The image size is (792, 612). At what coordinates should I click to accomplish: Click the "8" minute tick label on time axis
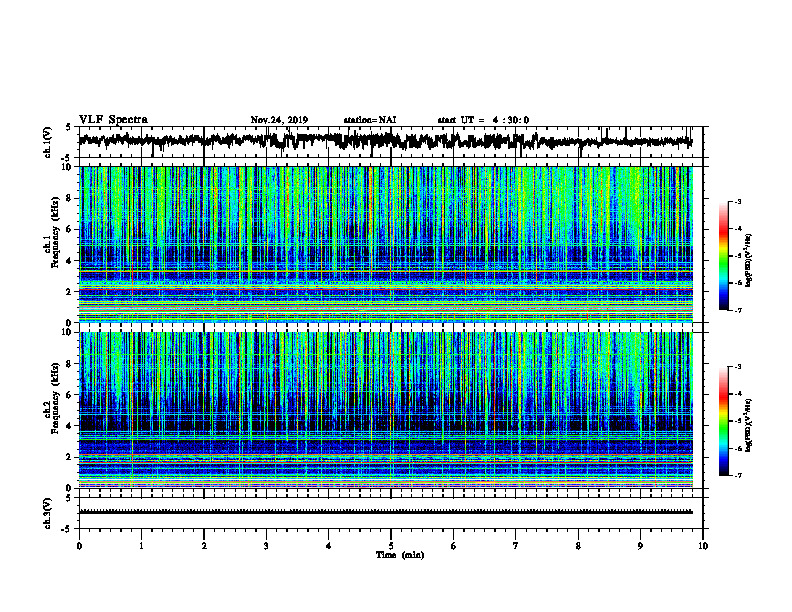pos(578,546)
